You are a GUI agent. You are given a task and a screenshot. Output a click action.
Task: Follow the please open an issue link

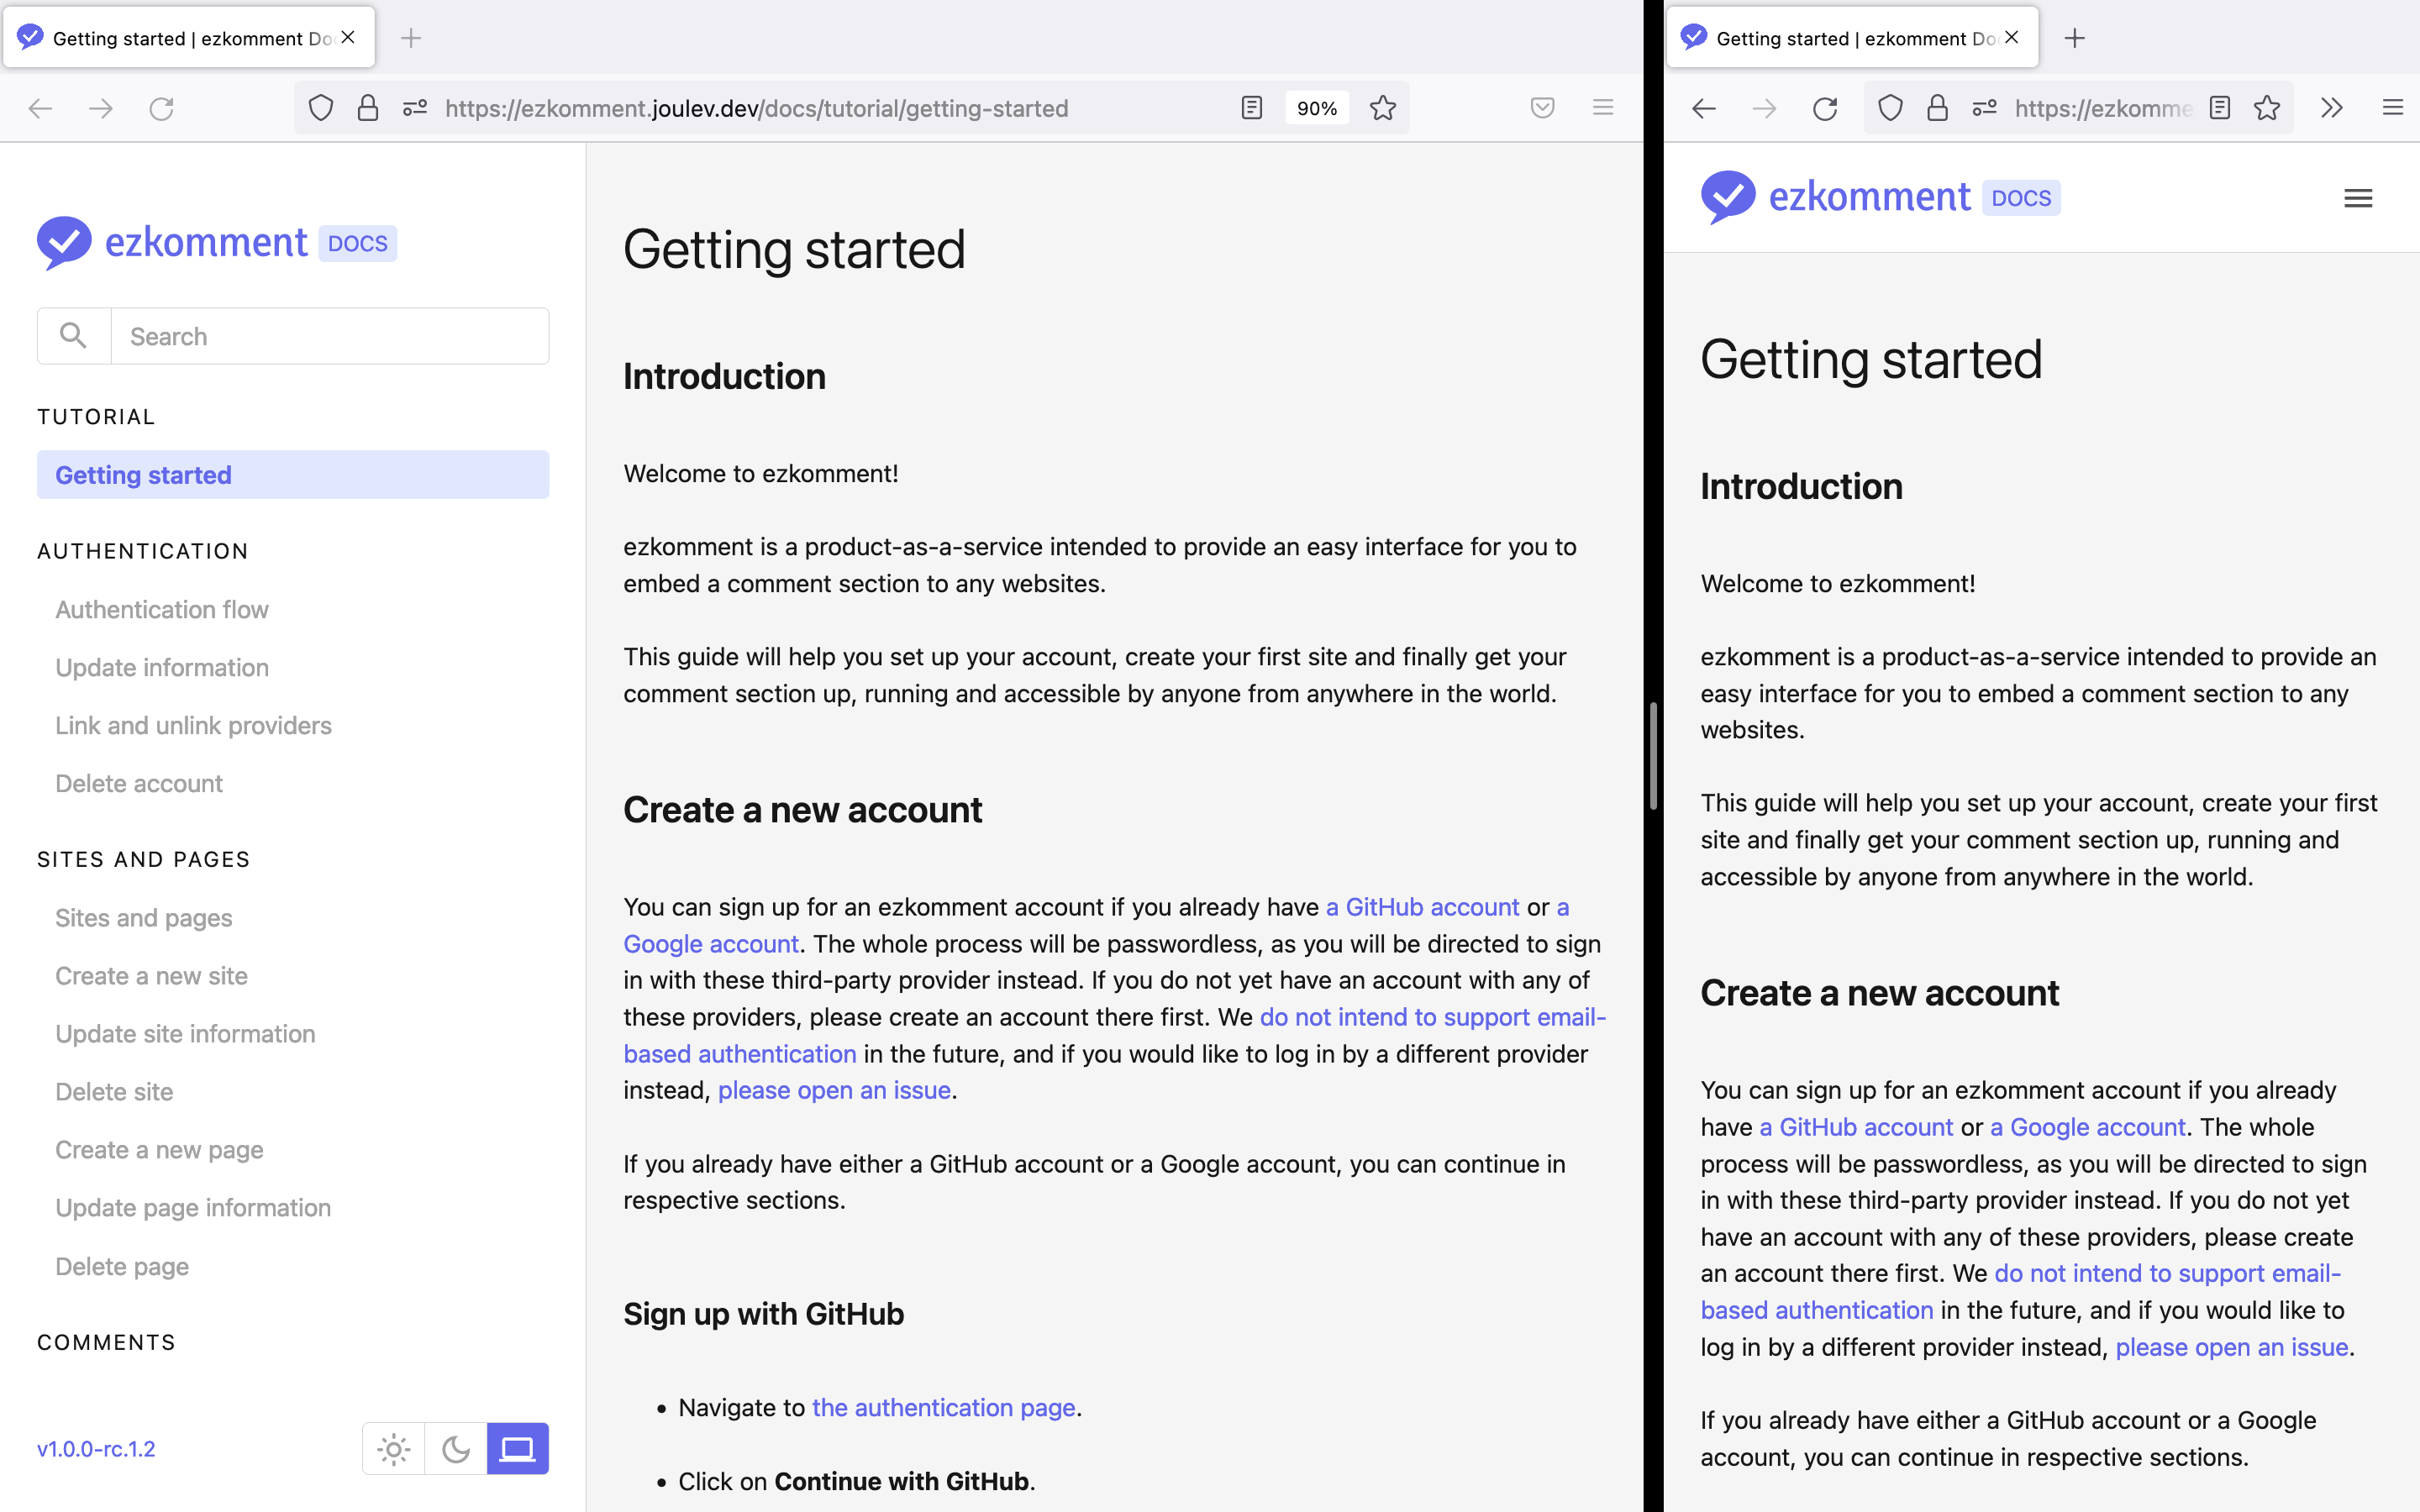833,1090
